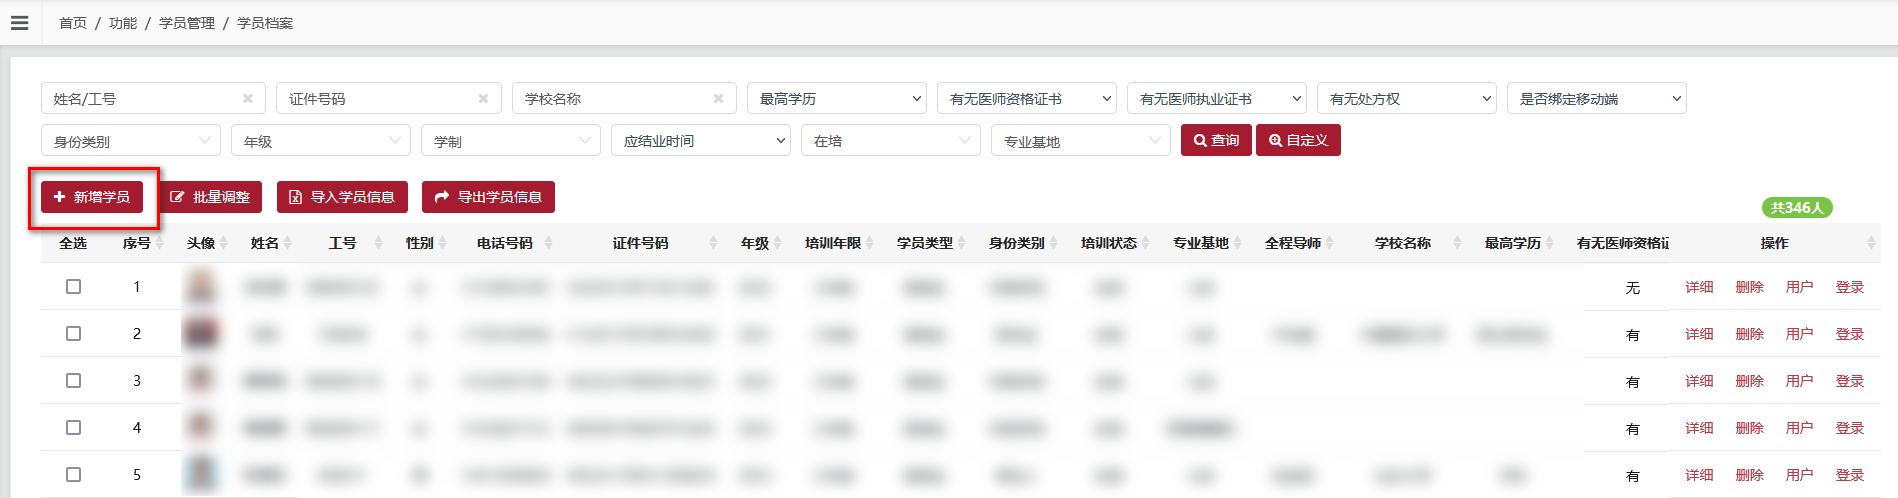Click 删除 for row 1
The height and width of the screenshot is (498, 1898).
[x=1749, y=287]
